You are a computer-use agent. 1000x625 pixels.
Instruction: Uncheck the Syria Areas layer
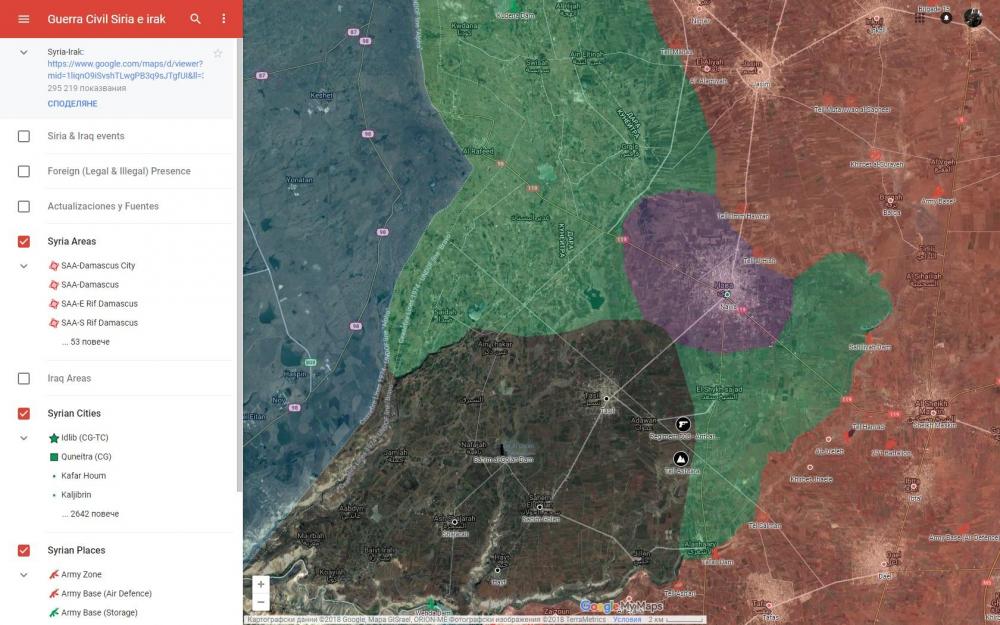[24, 241]
